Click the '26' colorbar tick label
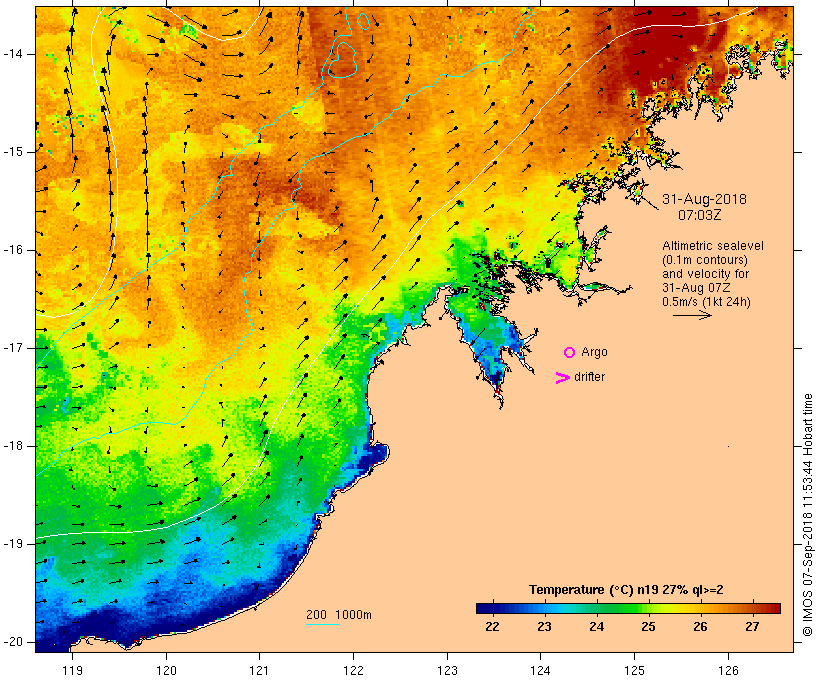 tap(700, 627)
